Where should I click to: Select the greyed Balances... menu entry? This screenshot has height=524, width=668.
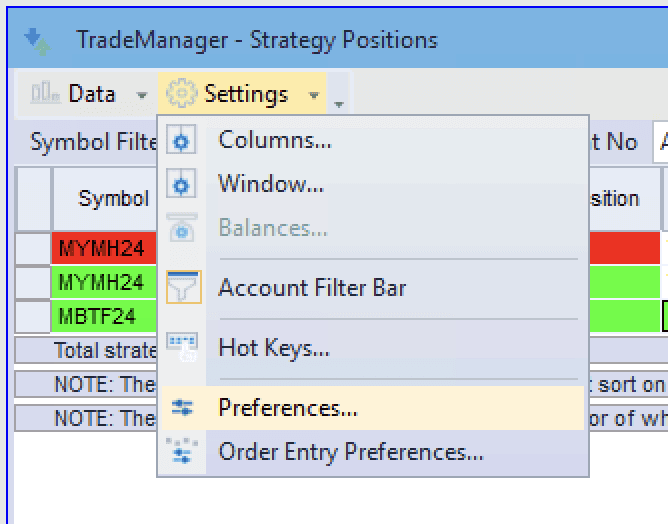tap(373, 227)
